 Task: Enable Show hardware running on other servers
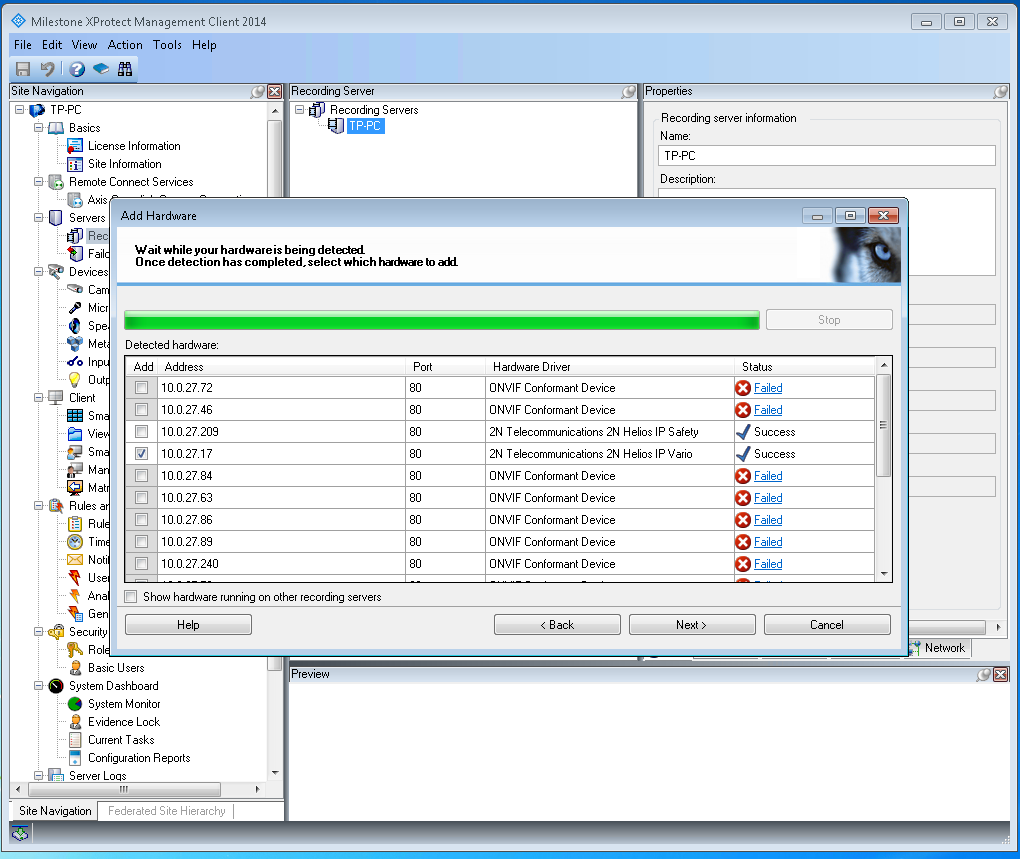pyautogui.click(x=131, y=597)
